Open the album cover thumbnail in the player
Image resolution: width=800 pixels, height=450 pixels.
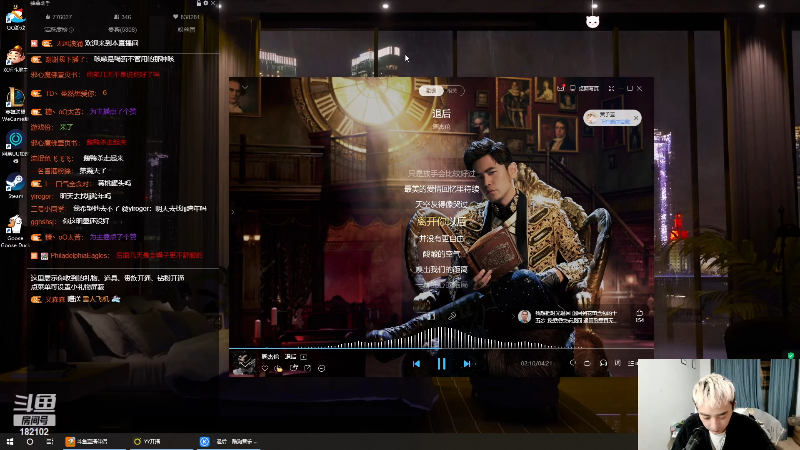click(x=244, y=363)
